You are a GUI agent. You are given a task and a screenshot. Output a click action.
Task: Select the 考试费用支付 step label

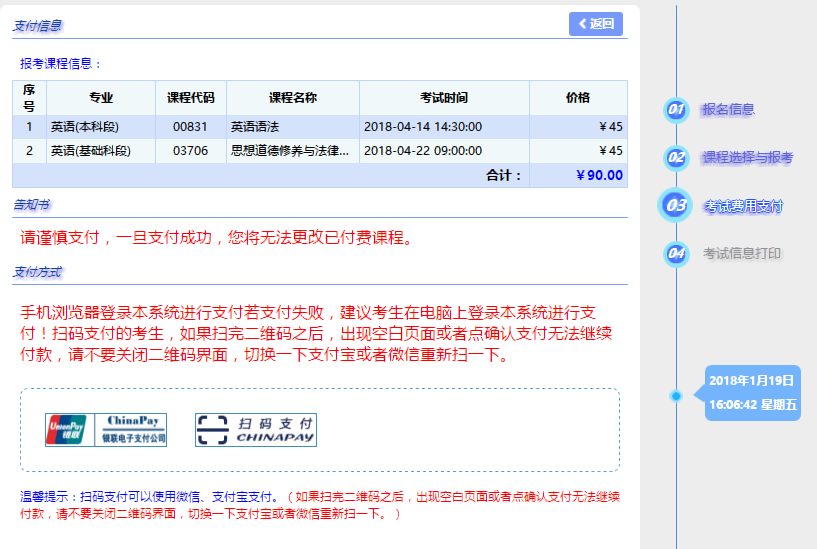(x=742, y=206)
